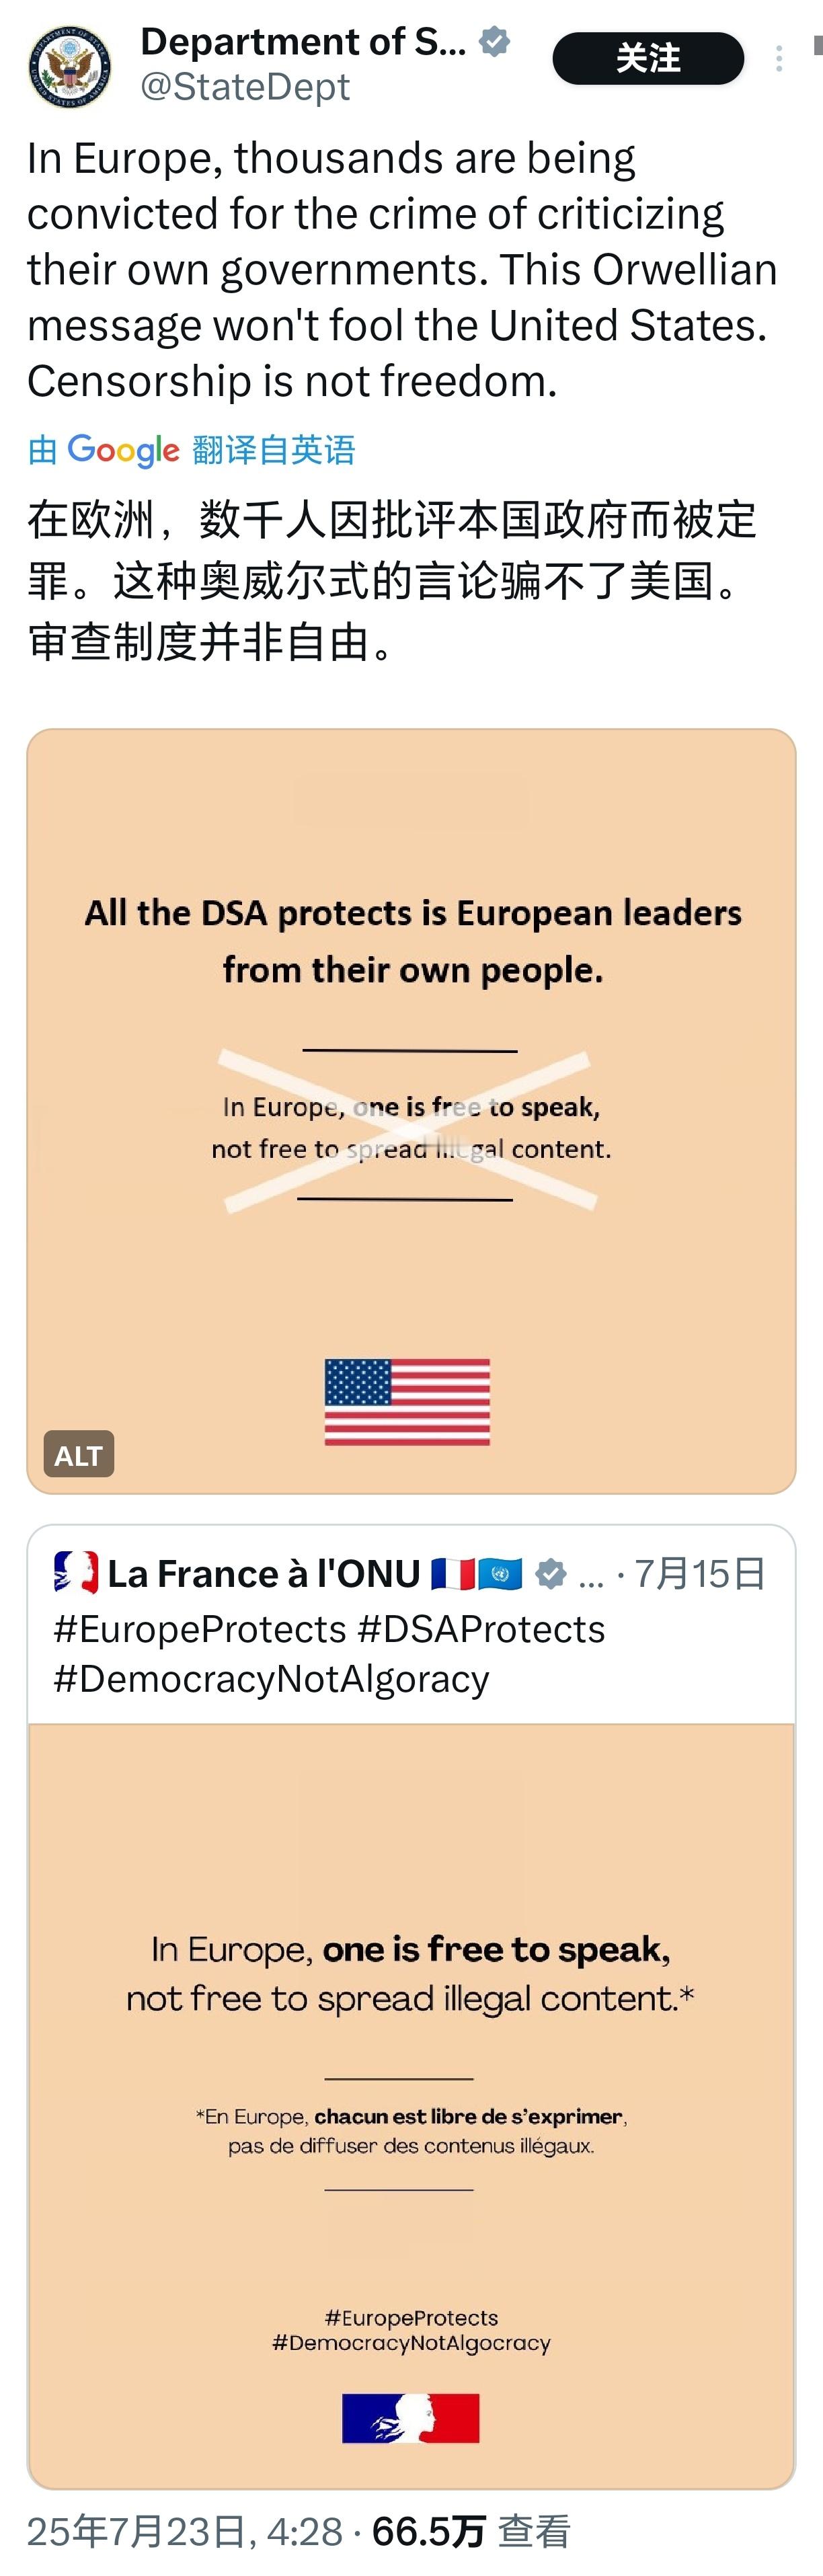This screenshot has width=823, height=2576.
Task: Open the three-dot more options menu
Action: pyautogui.click(x=778, y=59)
